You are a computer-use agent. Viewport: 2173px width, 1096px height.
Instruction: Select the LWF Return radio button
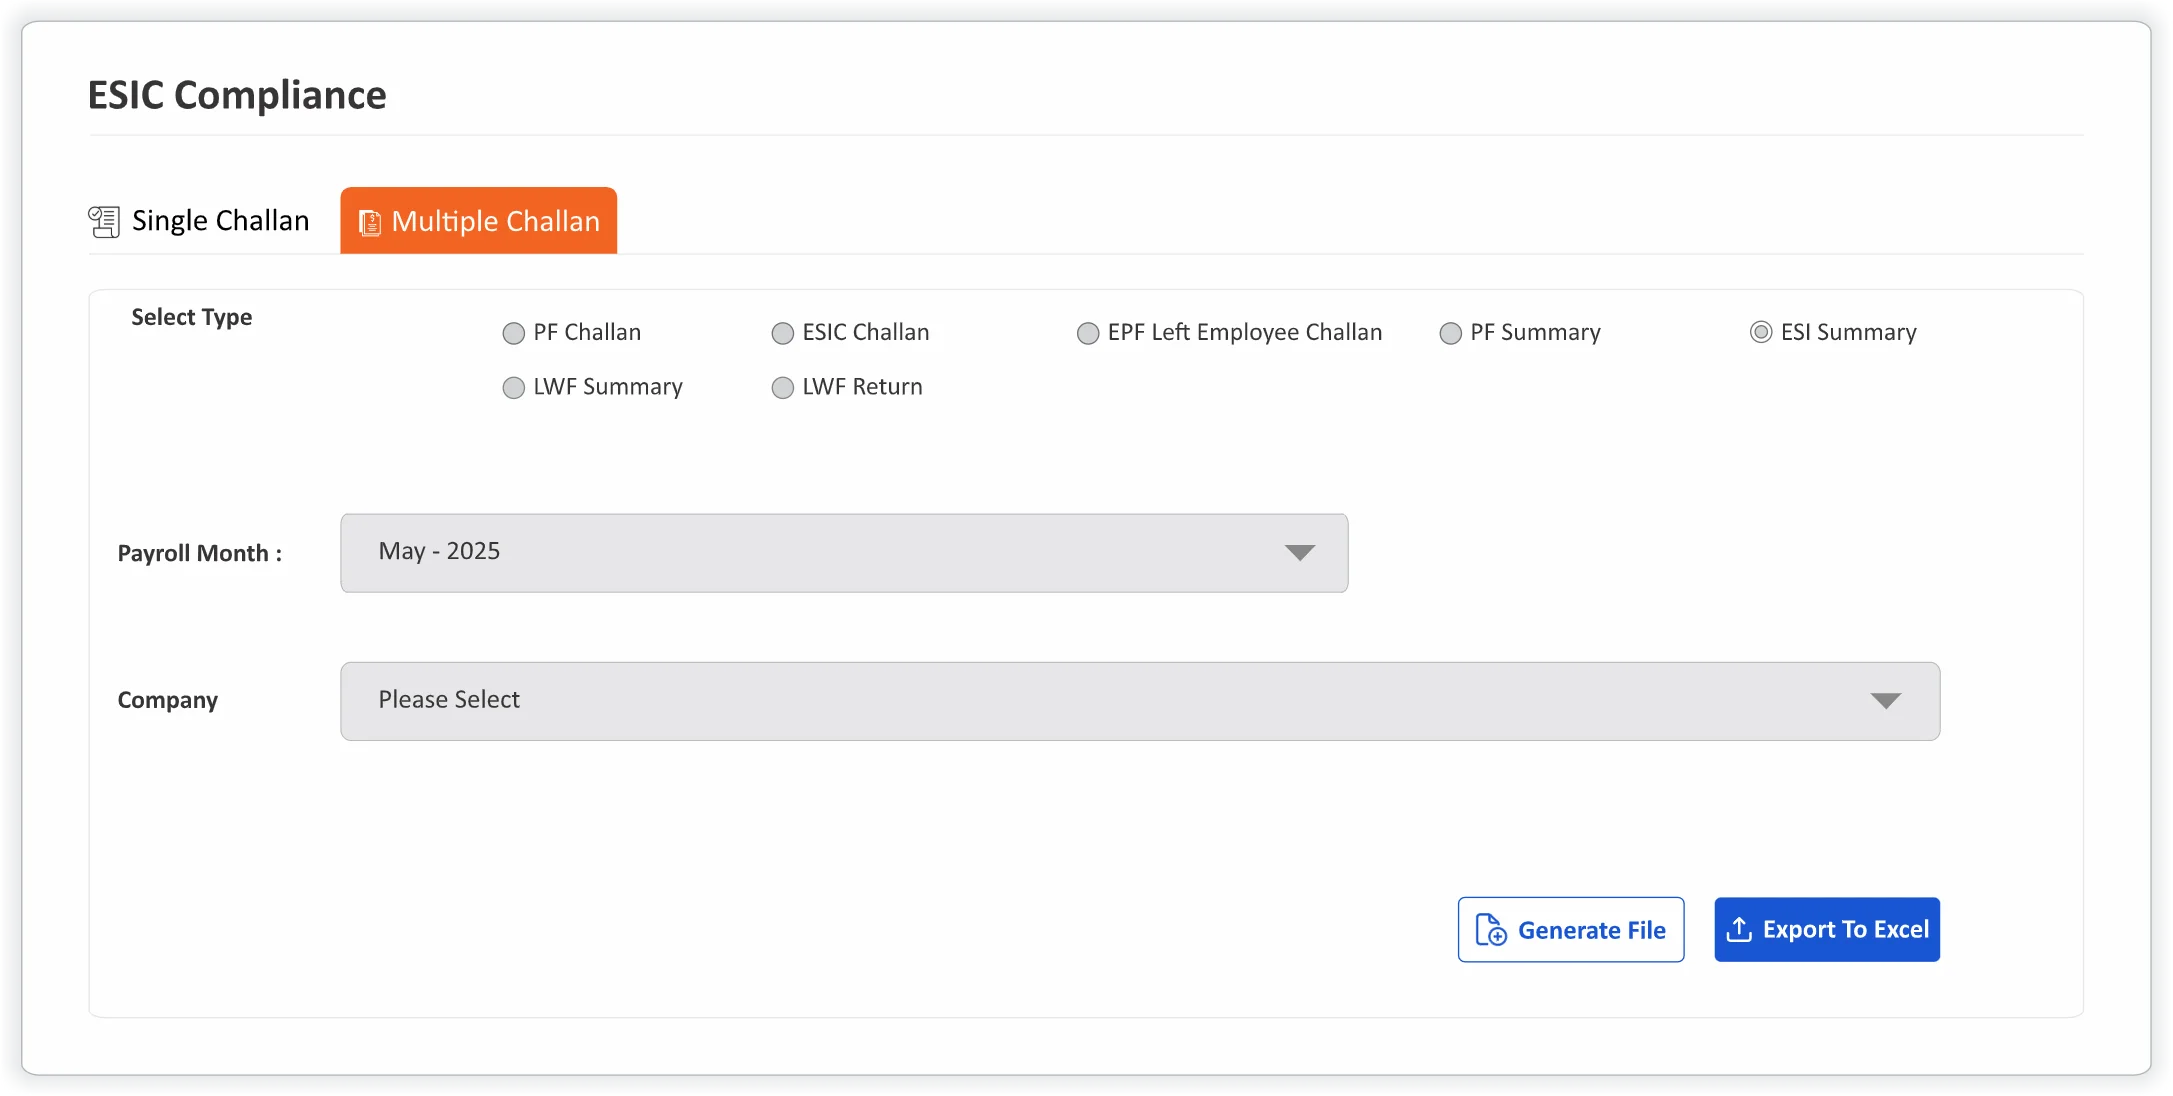pos(782,388)
